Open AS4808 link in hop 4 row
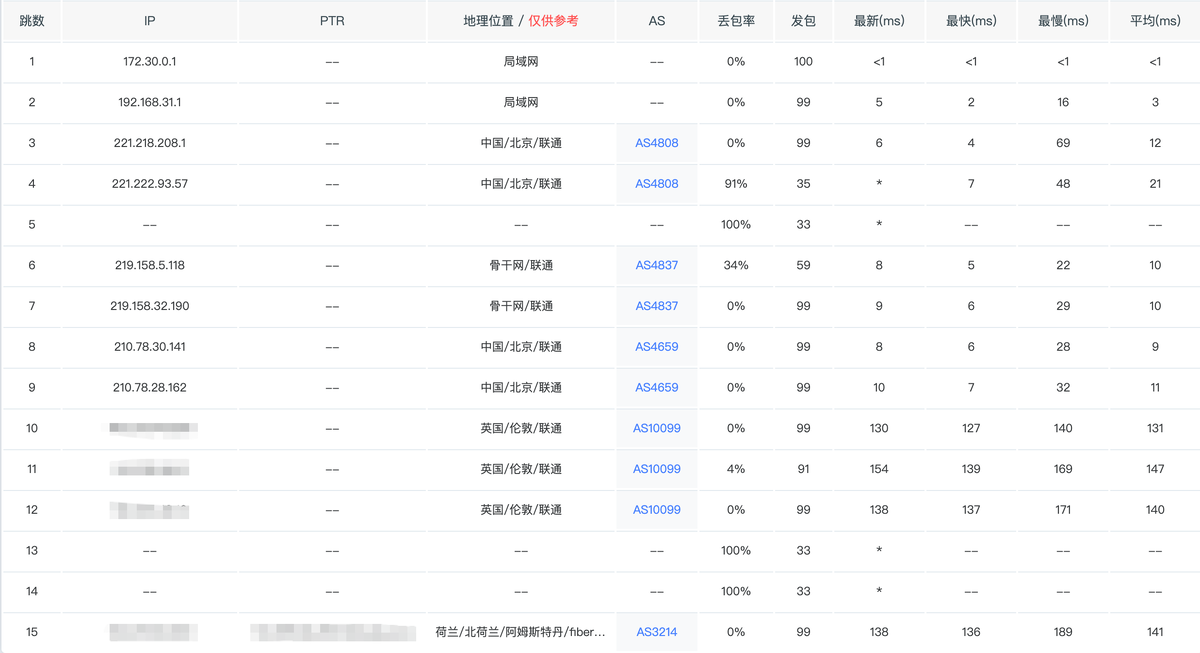The height and width of the screenshot is (653, 1200). pos(657,184)
